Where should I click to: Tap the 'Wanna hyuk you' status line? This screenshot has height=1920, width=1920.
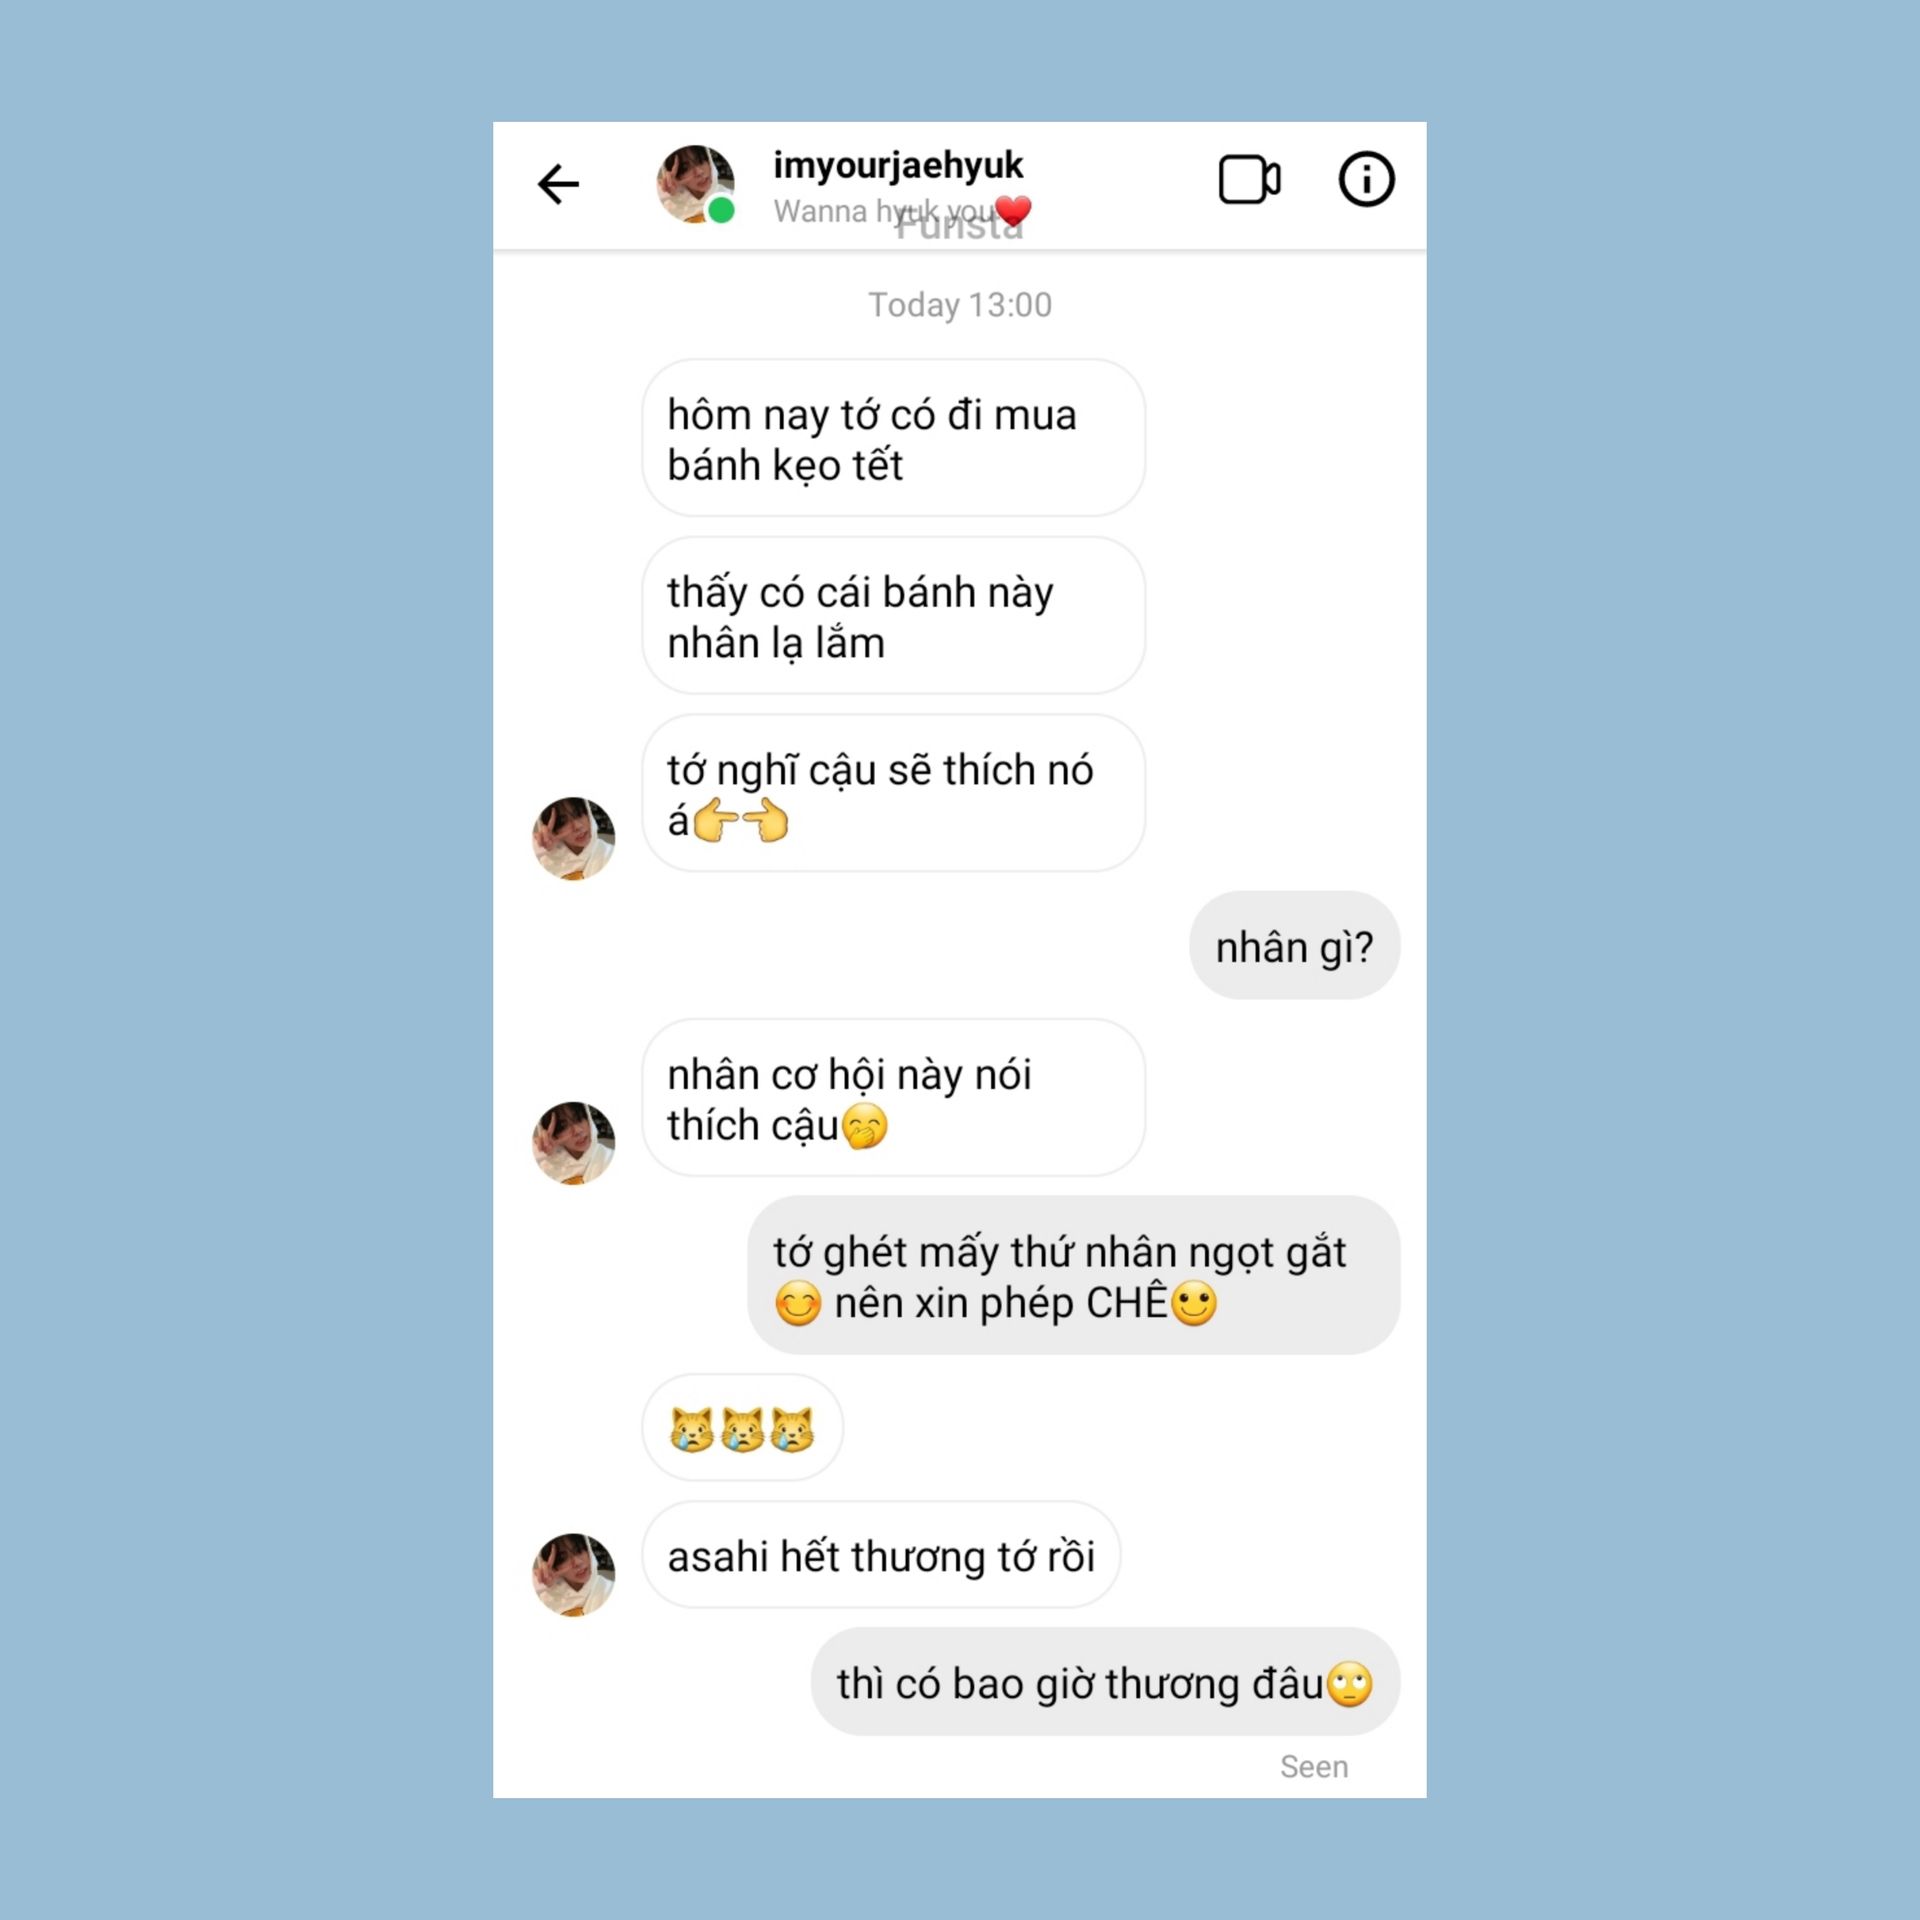tap(883, 212)
